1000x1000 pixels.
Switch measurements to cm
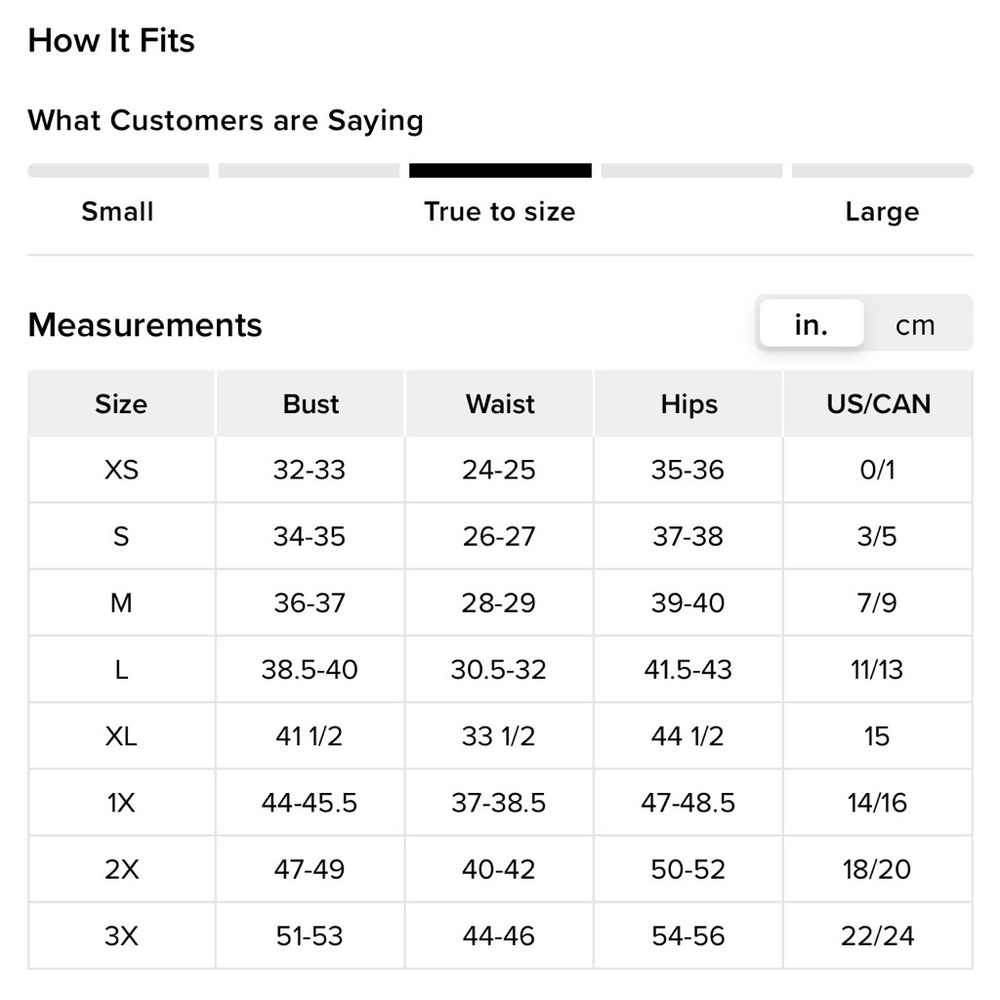click(915, 325)
